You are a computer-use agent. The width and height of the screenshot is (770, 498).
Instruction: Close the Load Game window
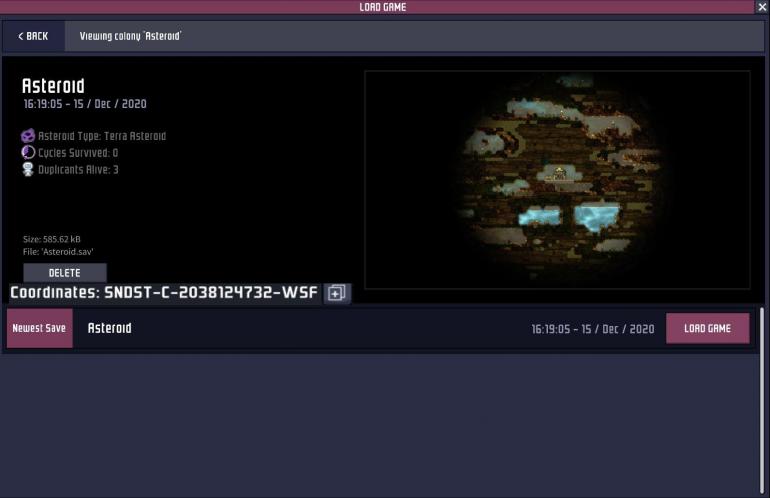coord(762,7)
